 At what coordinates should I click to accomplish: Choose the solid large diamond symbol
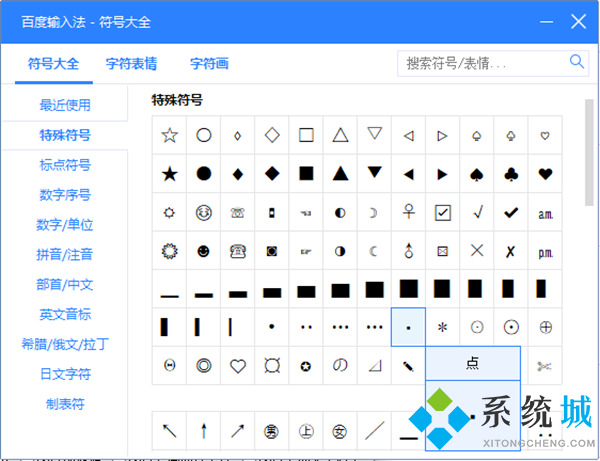point(272,174)
